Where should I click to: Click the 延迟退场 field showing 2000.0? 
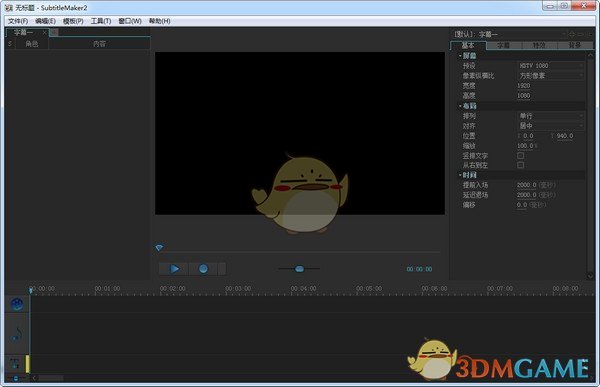click(527, 195)
